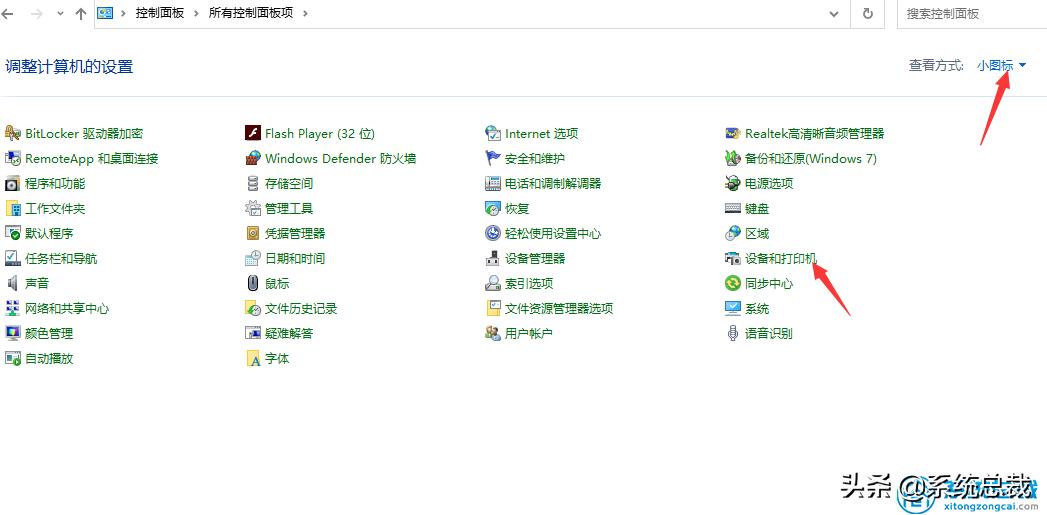
Task: Open the 网络和共享中心 link text
Action: [67, 309]
